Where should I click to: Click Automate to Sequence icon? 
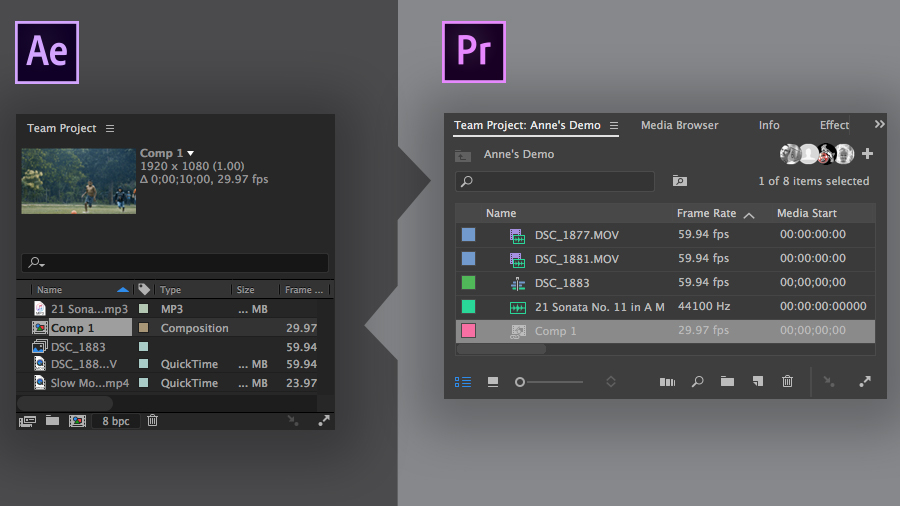coord(667,382)
